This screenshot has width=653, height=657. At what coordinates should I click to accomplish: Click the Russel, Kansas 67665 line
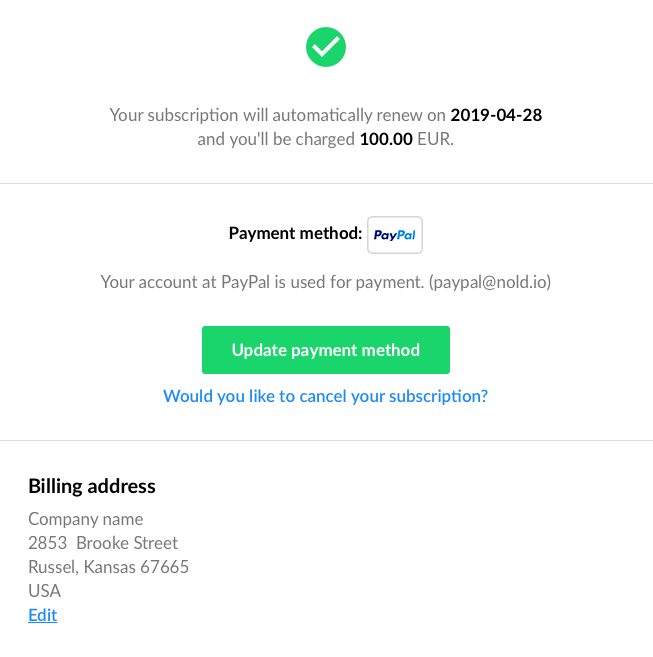[x=109, y=567]
